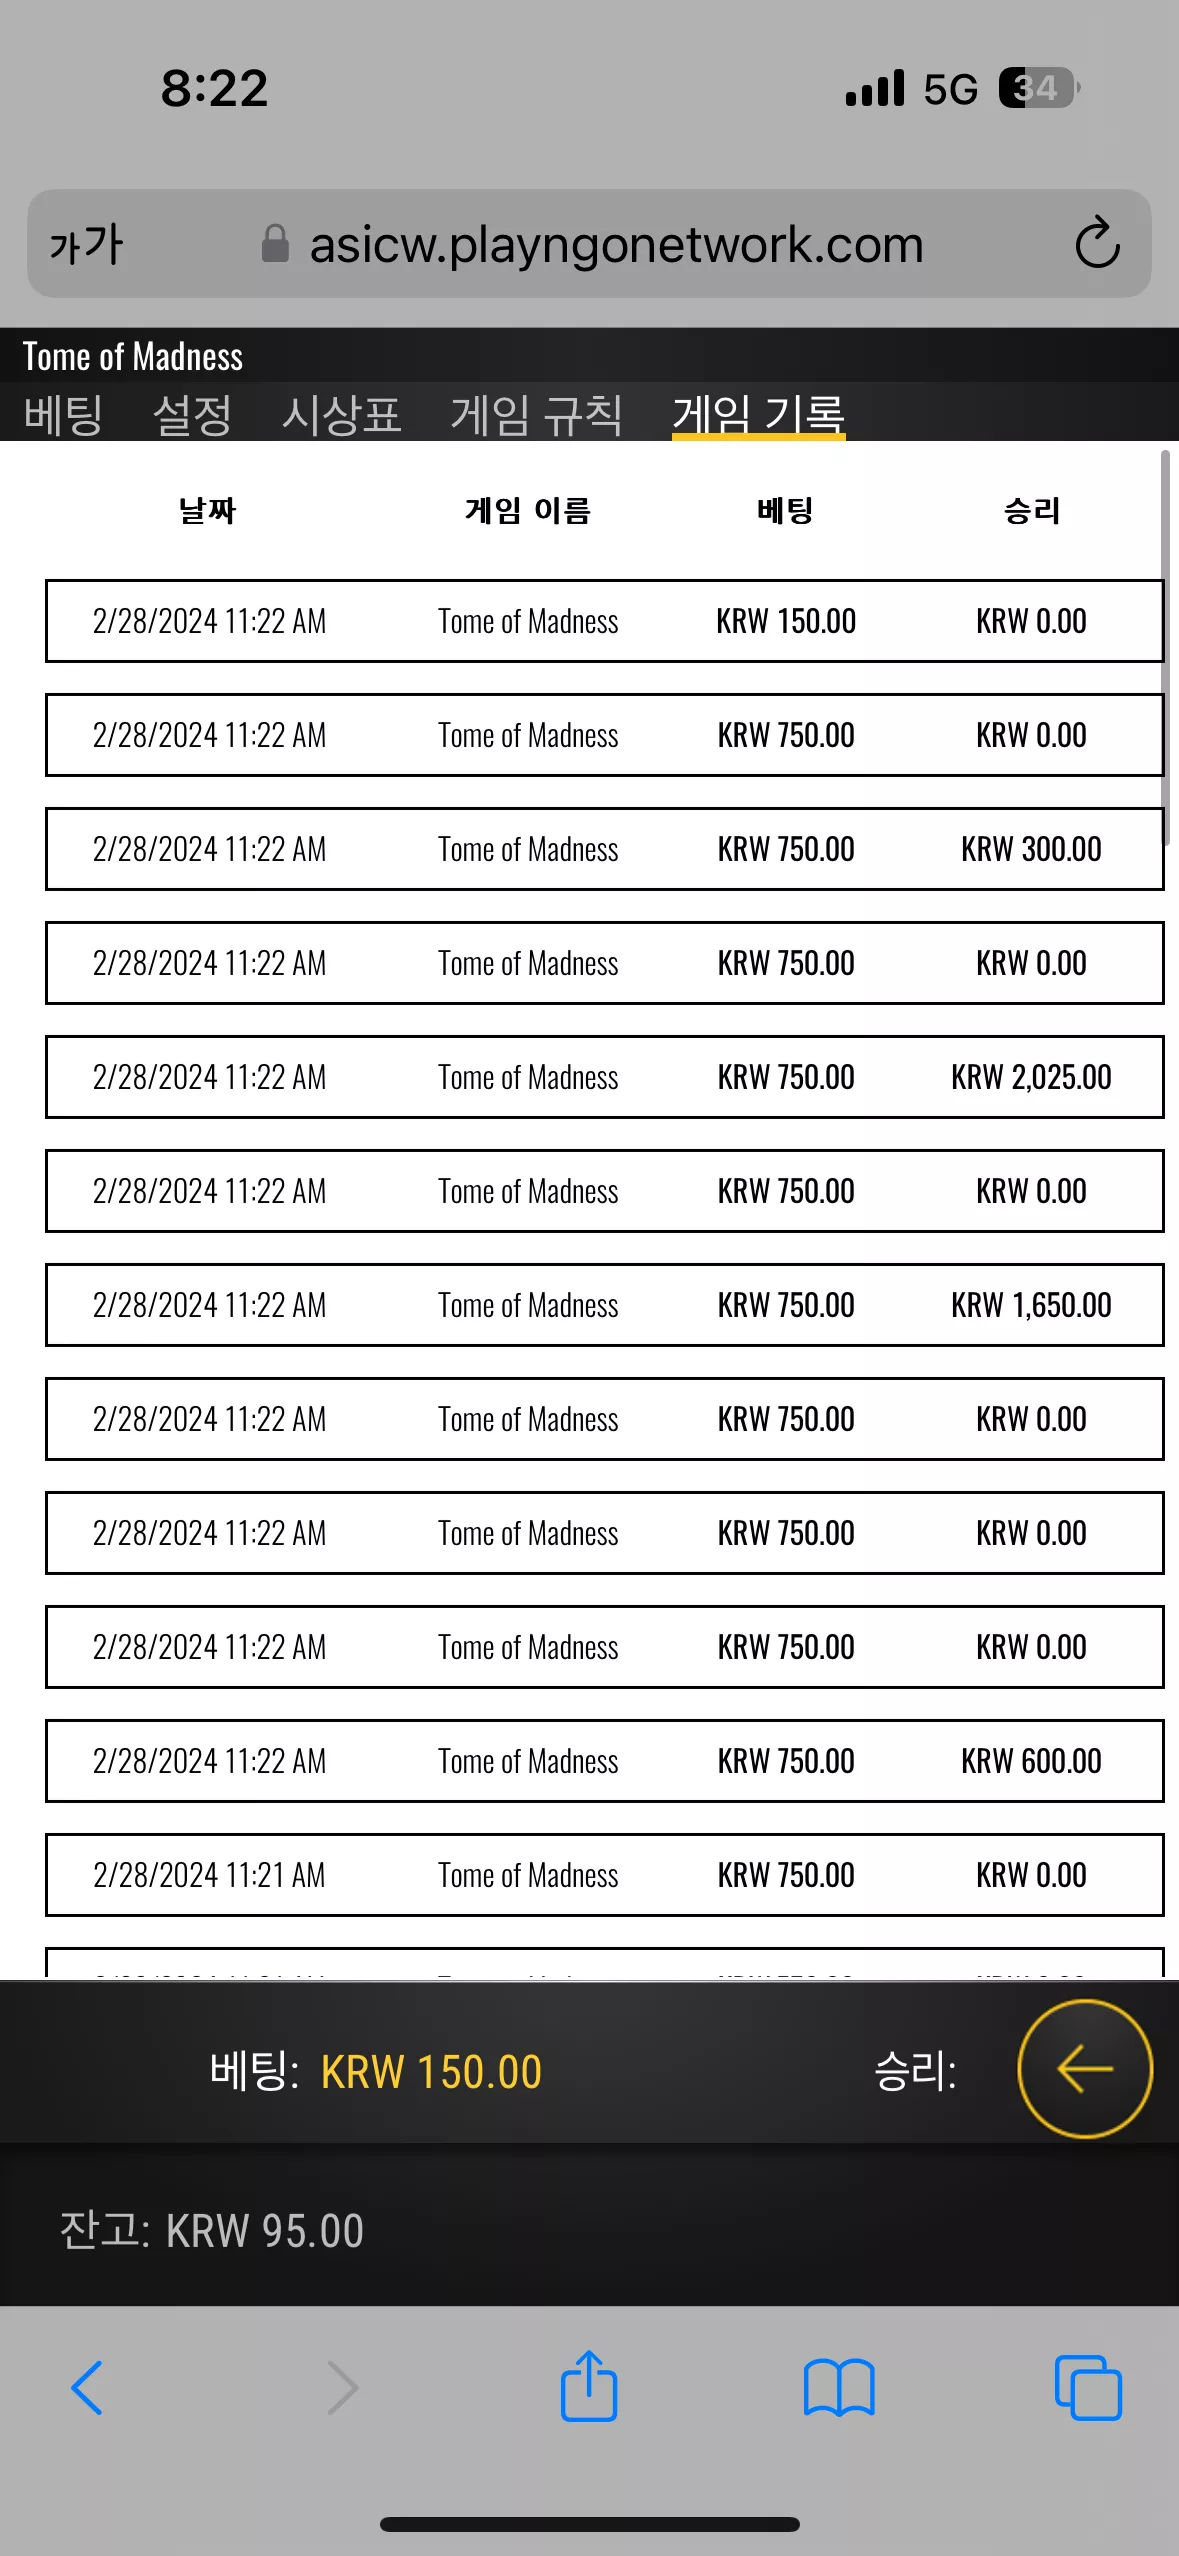Open Safari bookmarks book icon

pos(839,2388)
